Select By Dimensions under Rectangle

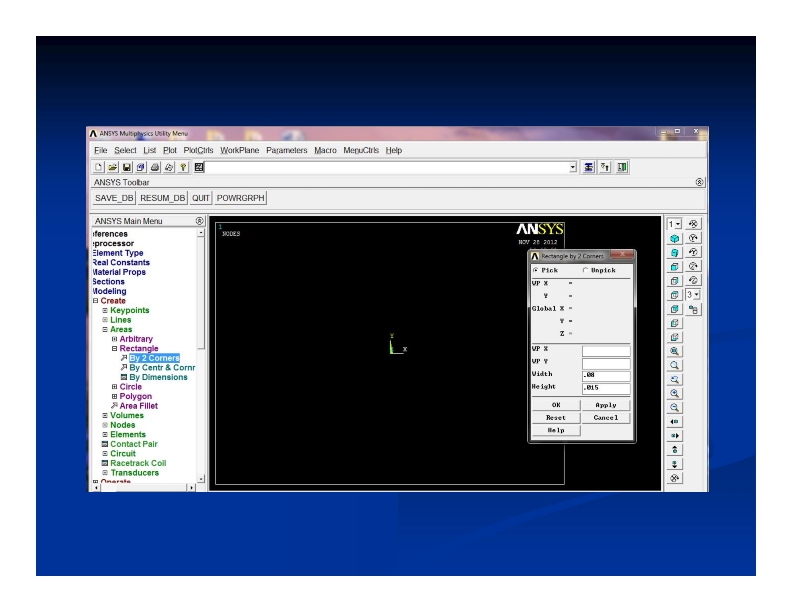[x=160, y=377]
